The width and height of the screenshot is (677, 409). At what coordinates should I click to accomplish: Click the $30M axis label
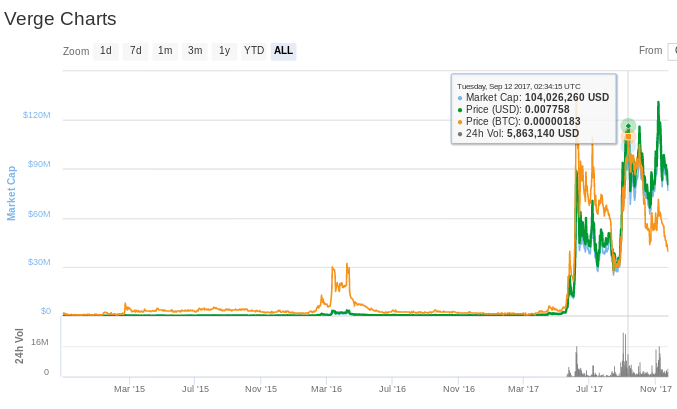[x=39, y=262]
